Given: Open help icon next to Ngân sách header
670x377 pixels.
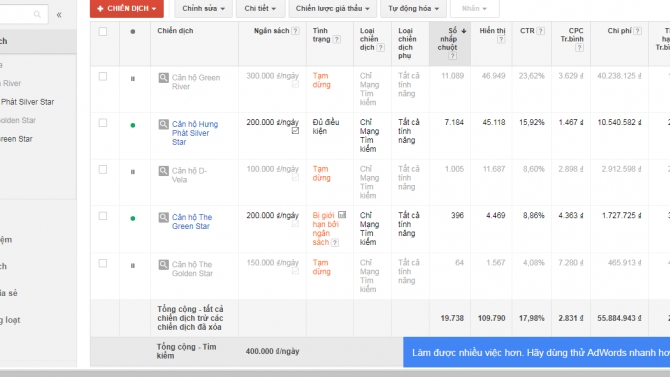Looking at the screenshot, I should tap(295, 31).
